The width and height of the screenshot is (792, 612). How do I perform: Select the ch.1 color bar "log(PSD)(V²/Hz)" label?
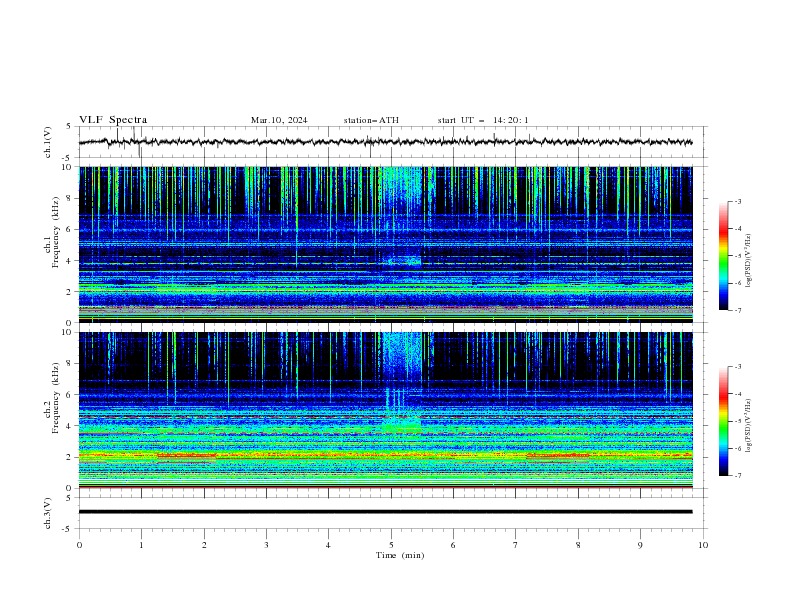(x=748, y=261)
